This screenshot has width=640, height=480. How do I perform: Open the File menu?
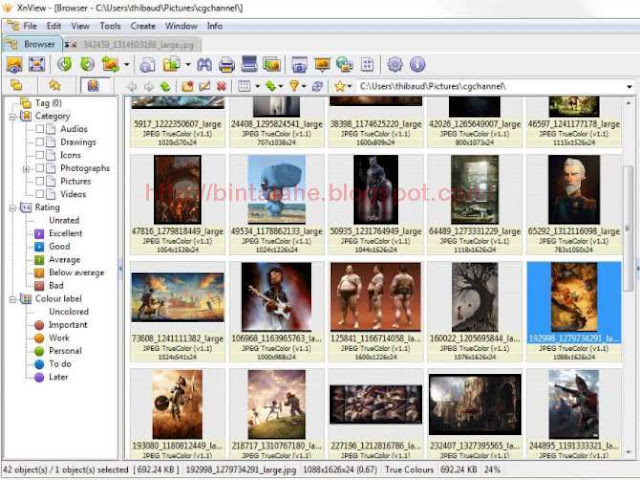click(30, 26)
